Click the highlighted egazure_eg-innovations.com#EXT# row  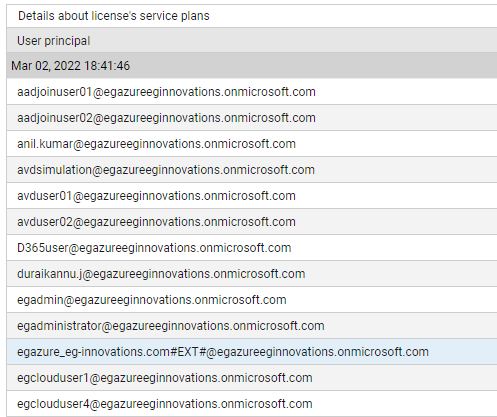[x=252, y=352]
